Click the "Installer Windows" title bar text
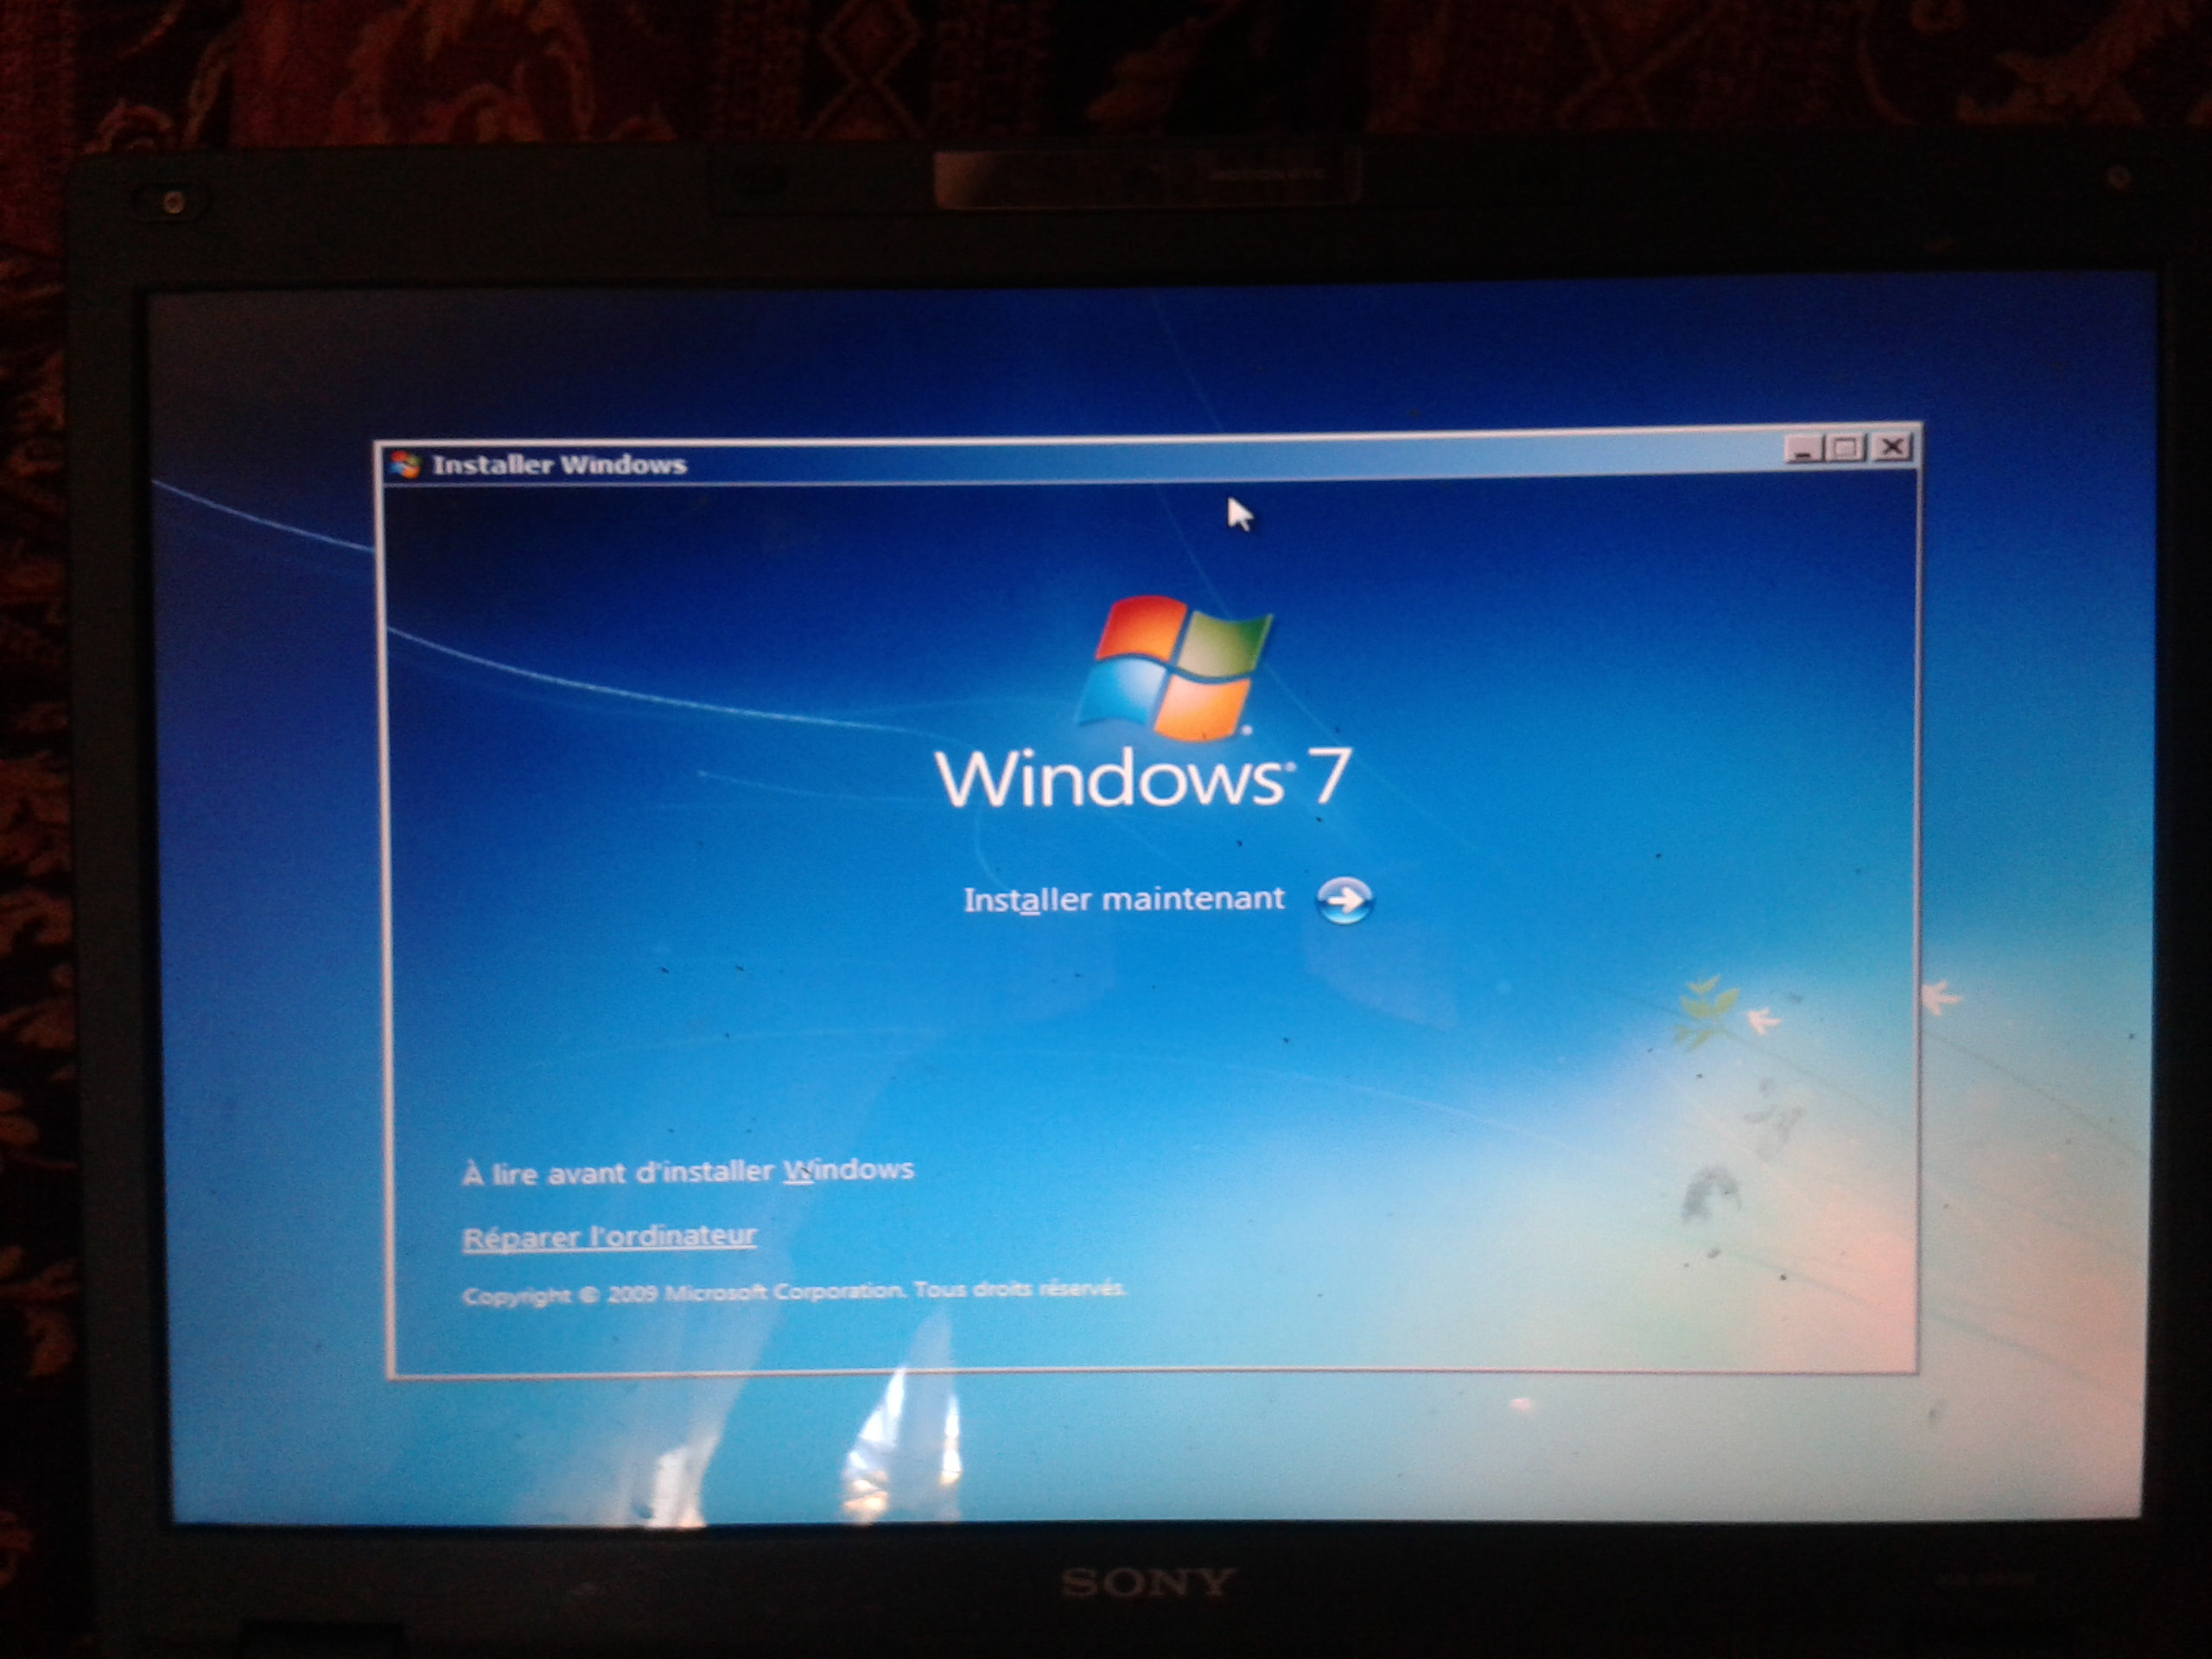This screenshot has height=1659, width=2212. click(559, 465)
